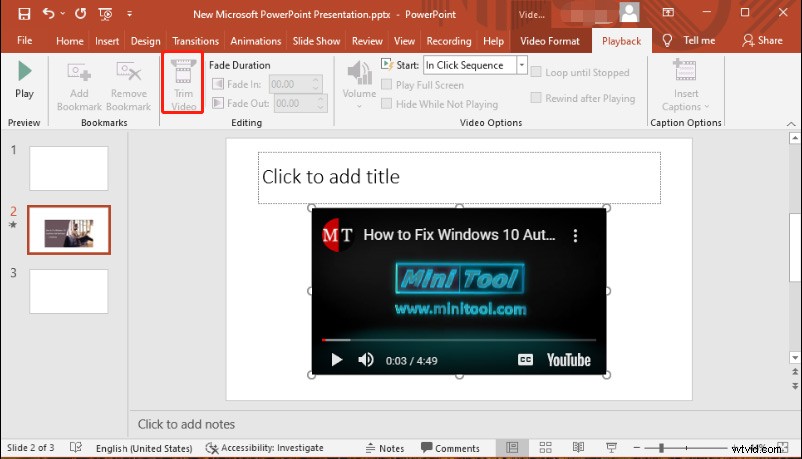Click the 'Click to add notes' area
This screenshot has width=802, height=459.
(186, 424)
